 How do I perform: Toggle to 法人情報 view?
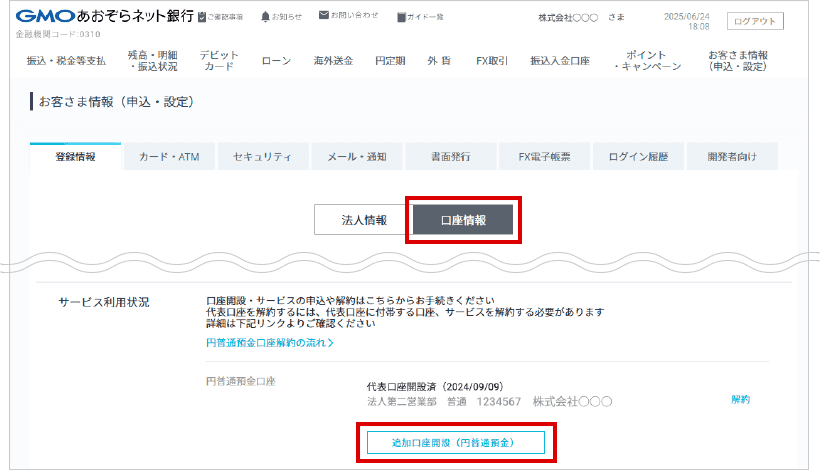pos(358,220)
